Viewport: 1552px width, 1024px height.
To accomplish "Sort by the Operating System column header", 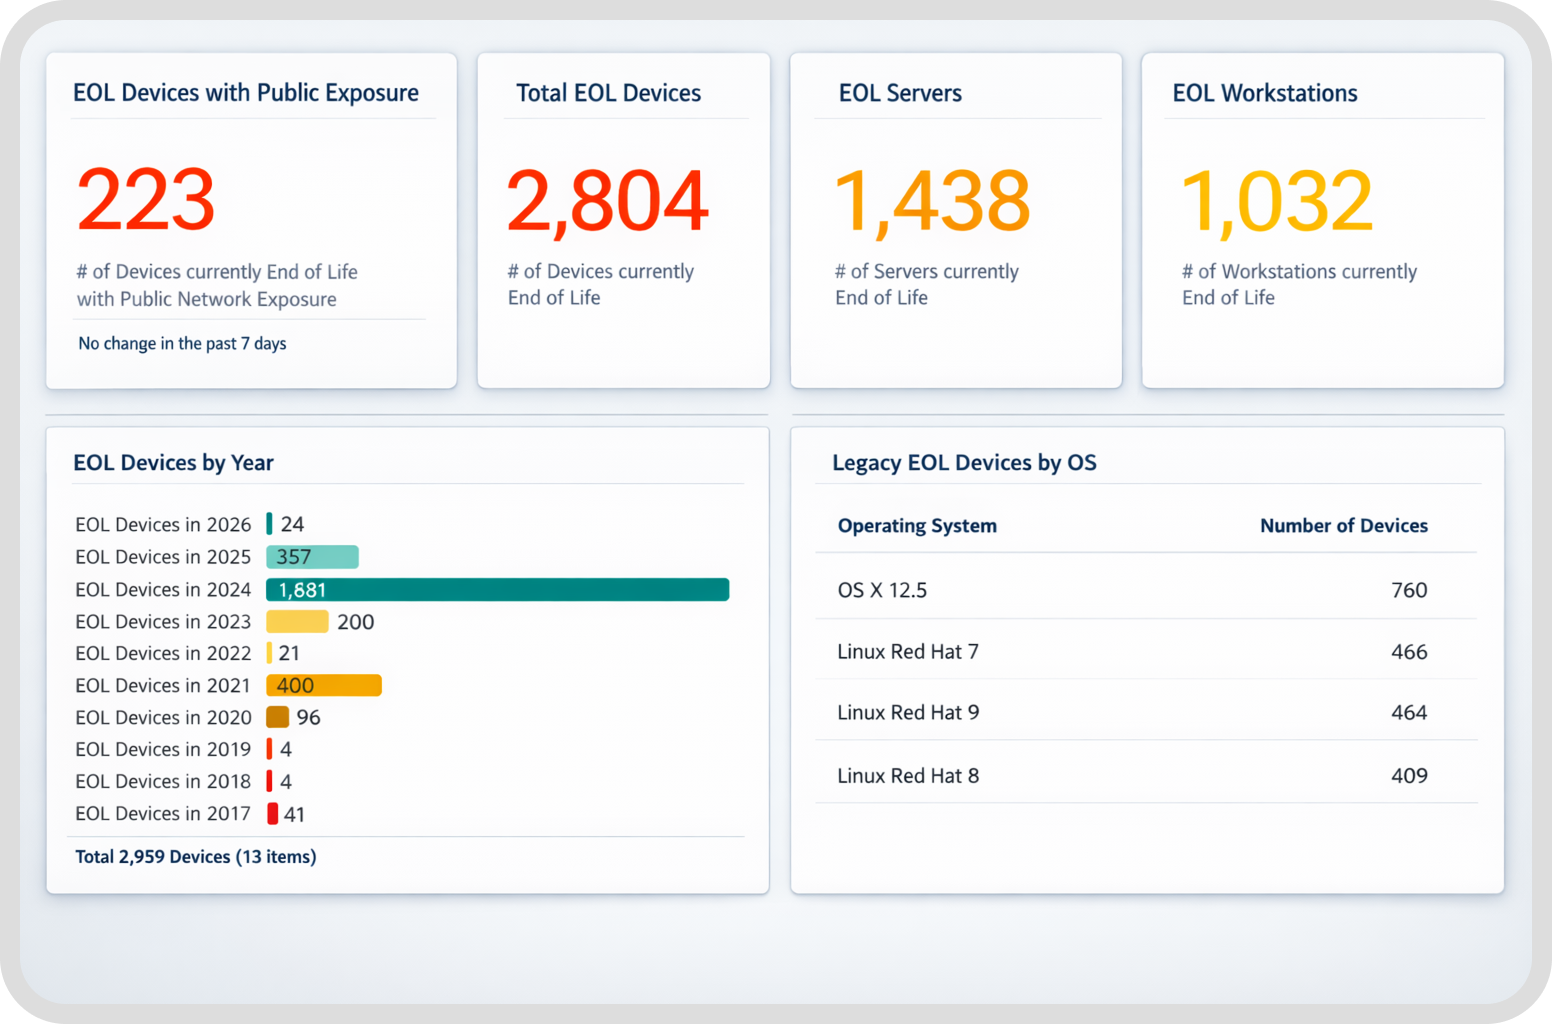I will (917, 526).
